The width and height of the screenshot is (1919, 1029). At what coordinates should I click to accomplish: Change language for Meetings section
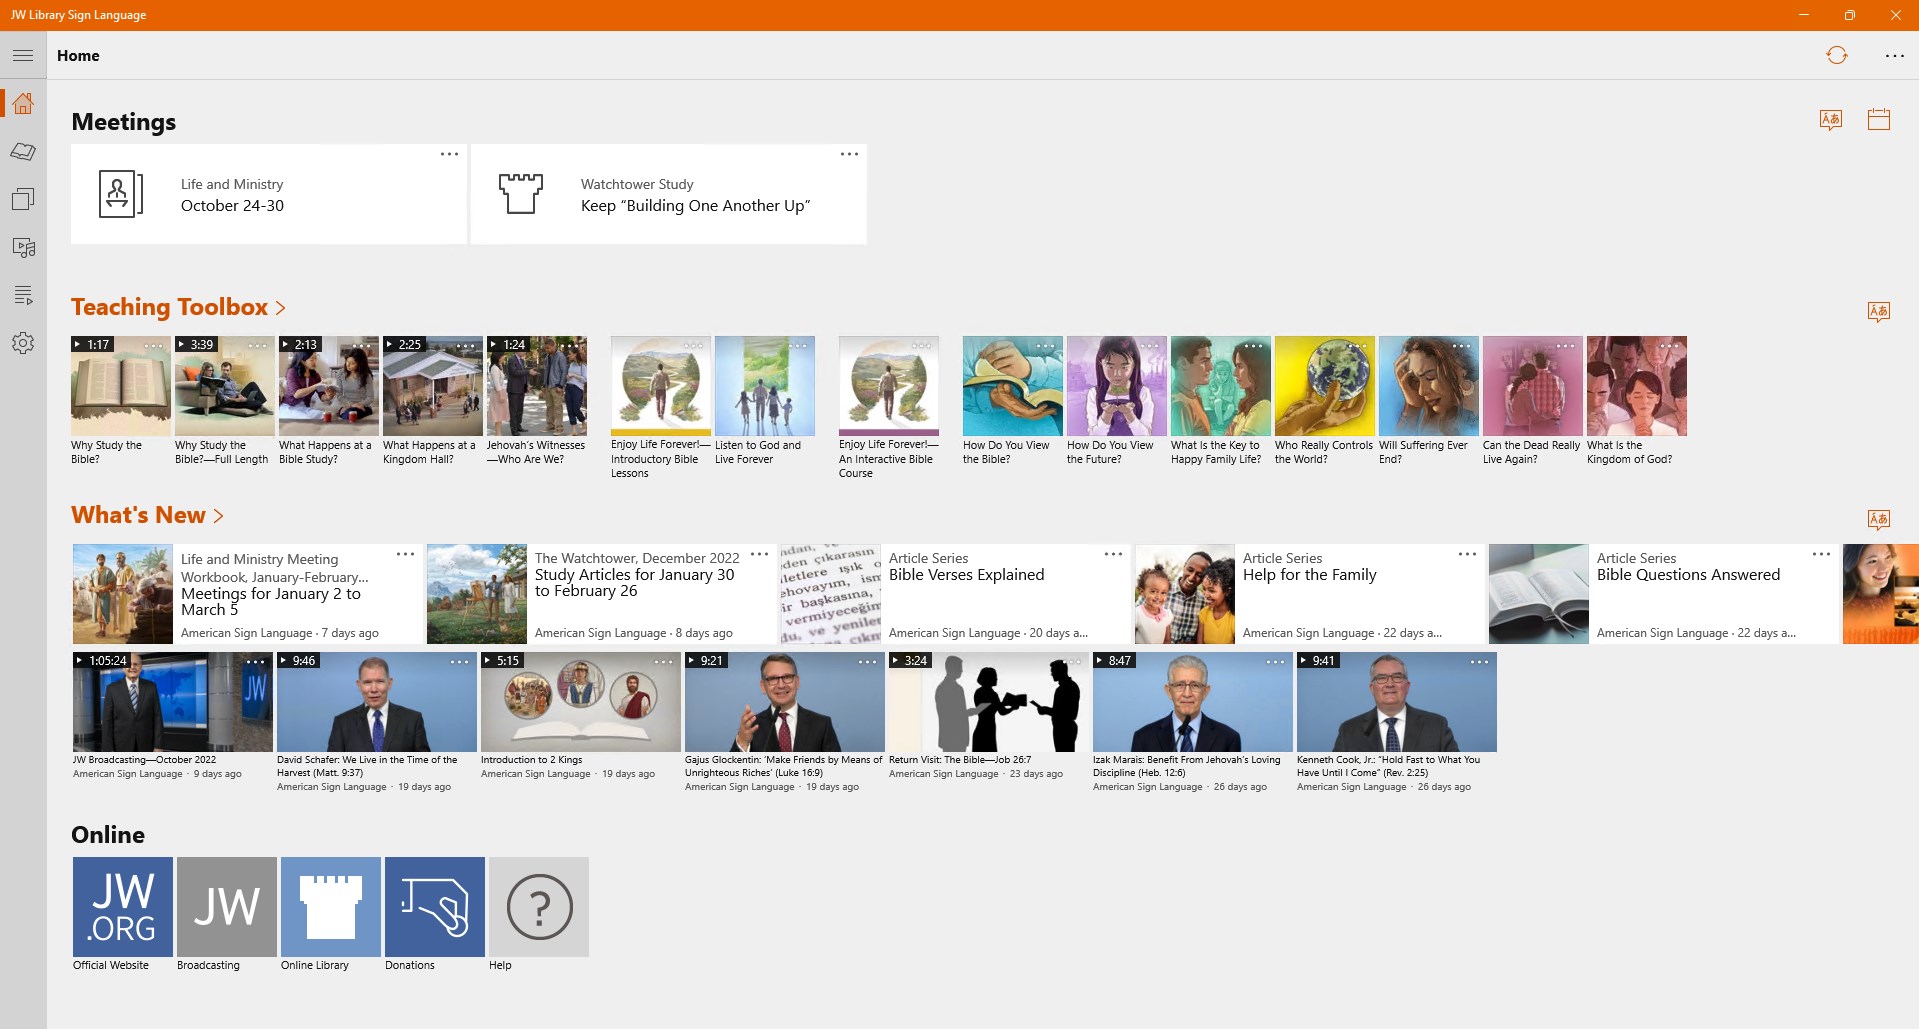point(1830,120)
